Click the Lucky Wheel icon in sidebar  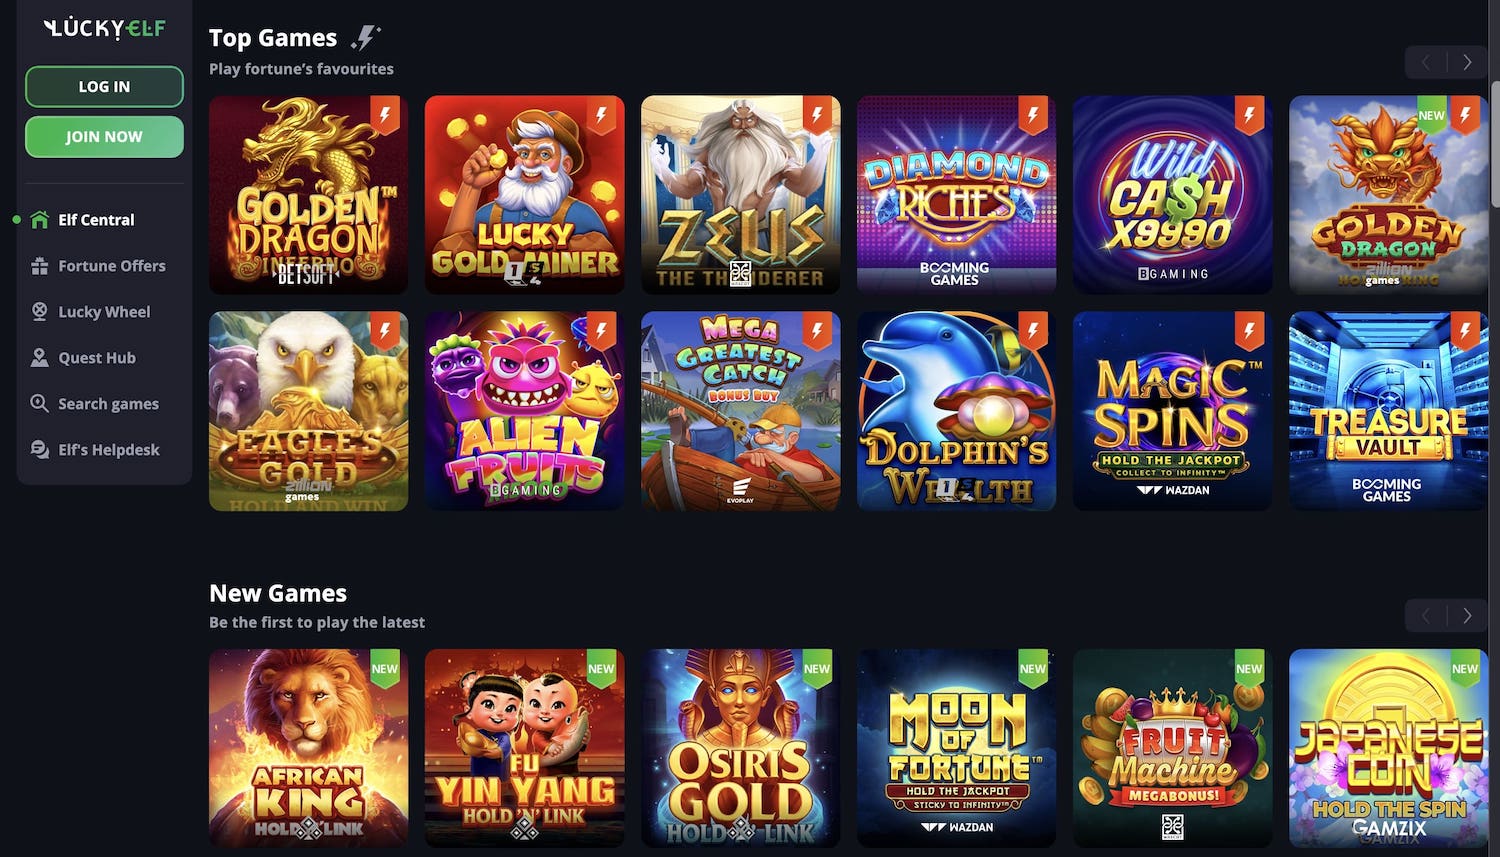pos(40,312)
